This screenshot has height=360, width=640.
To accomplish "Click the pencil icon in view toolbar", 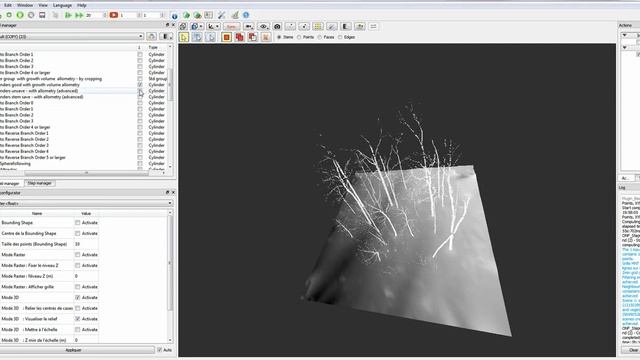I will [332, 27].
